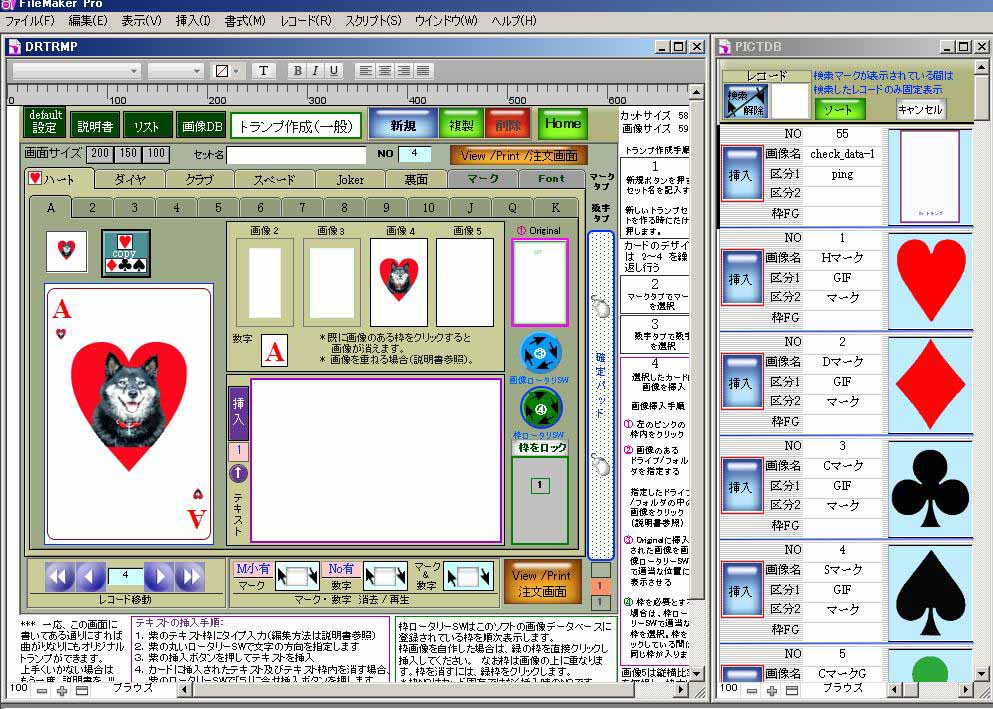Open the ブラウズ mode popup in DRTRMP
The height and width of the screenshot is (709, 993).
[133, 689]
